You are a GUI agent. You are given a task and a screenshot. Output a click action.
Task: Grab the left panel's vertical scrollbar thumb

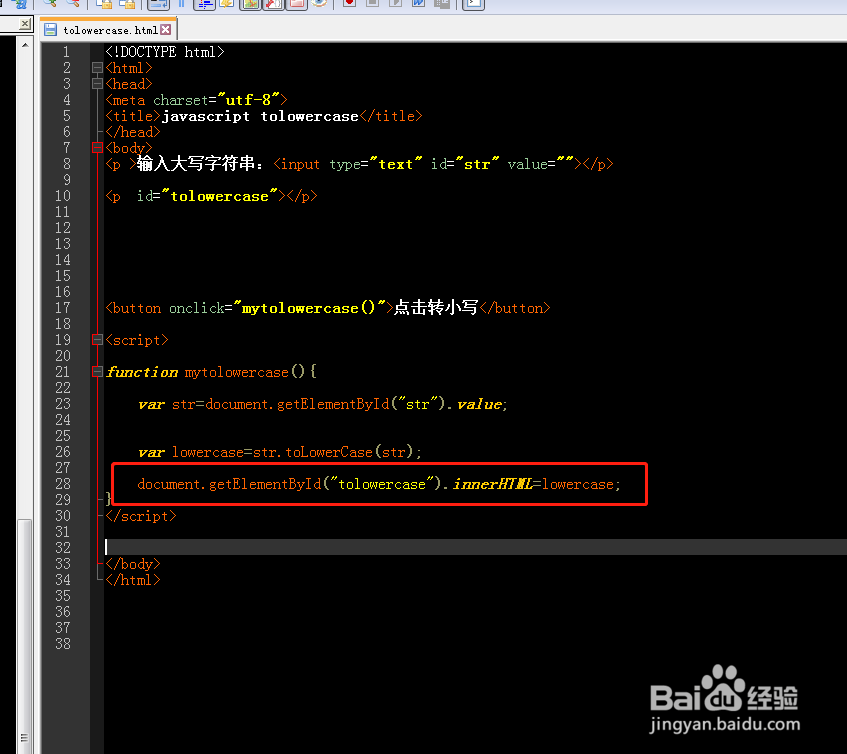[25, 636]
